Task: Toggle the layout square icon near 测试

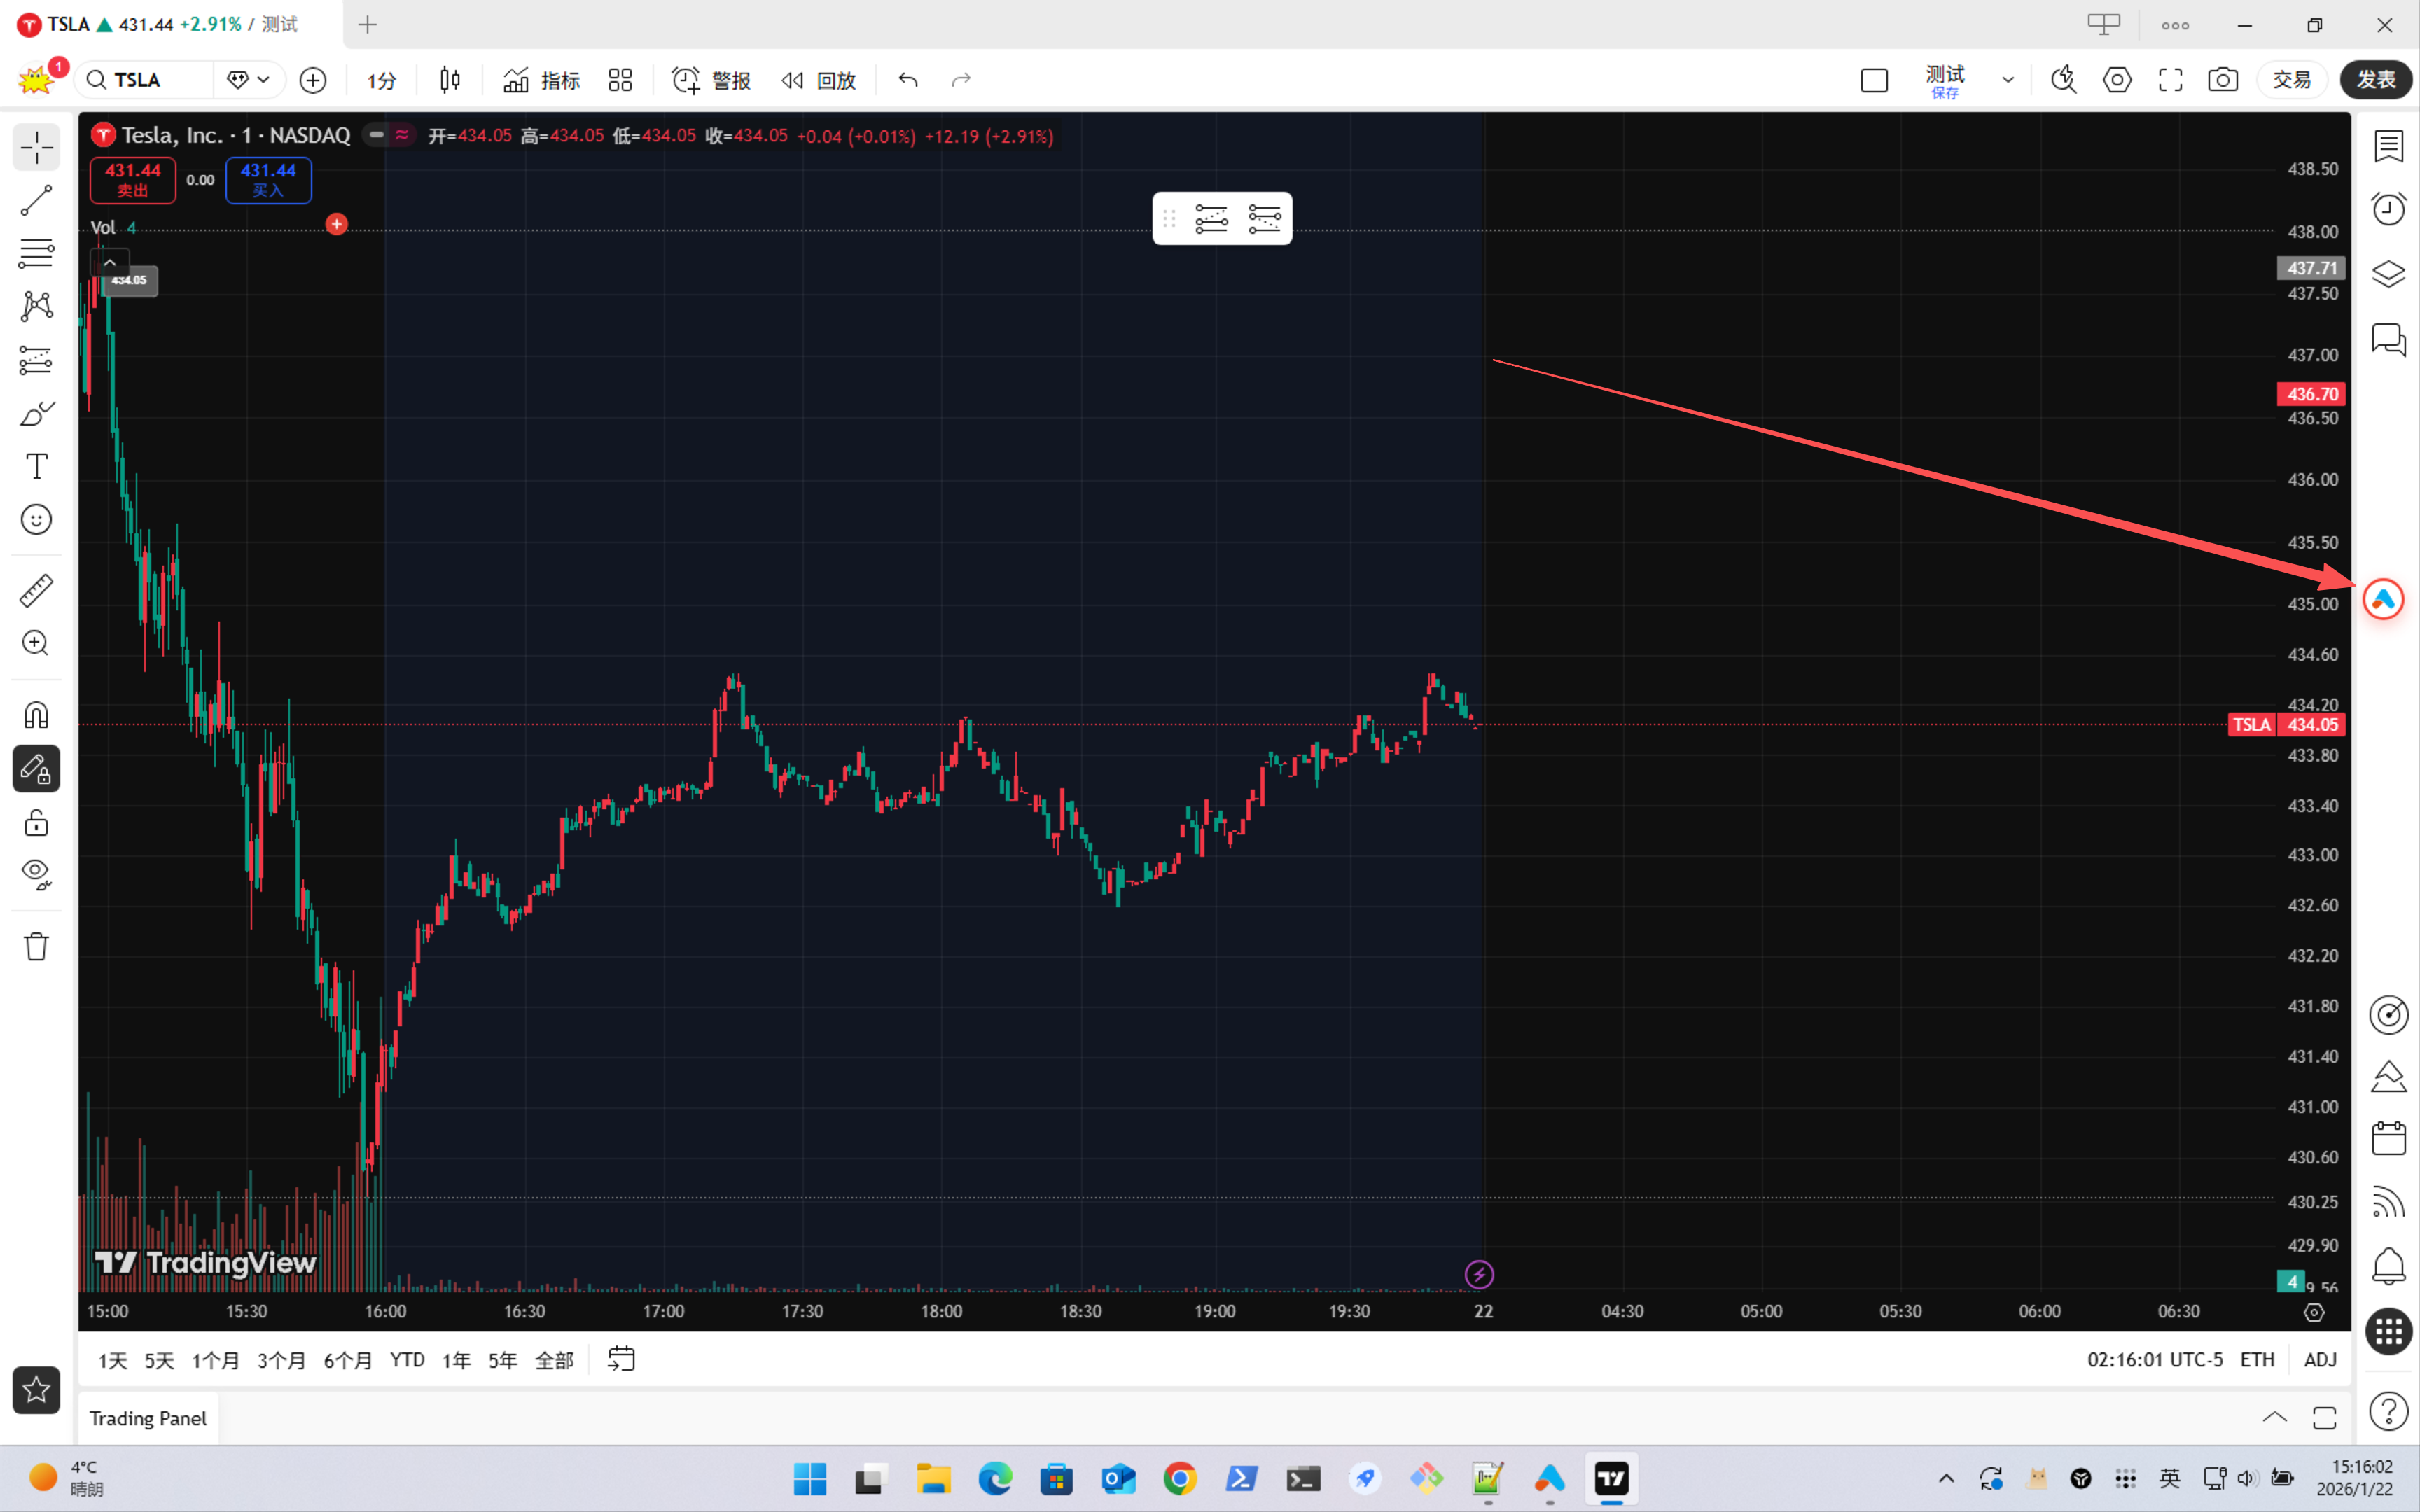Action: [1874, 80]
